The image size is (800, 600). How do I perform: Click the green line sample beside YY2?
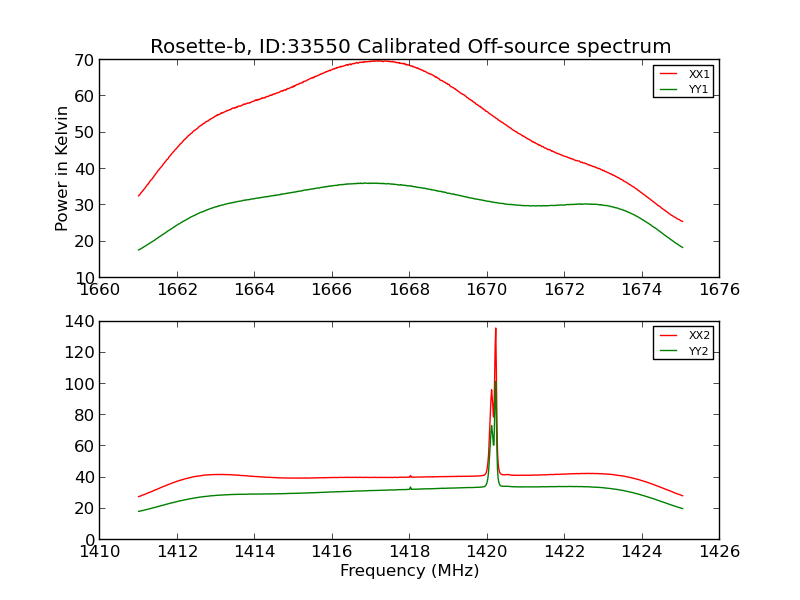coord(669,351)
